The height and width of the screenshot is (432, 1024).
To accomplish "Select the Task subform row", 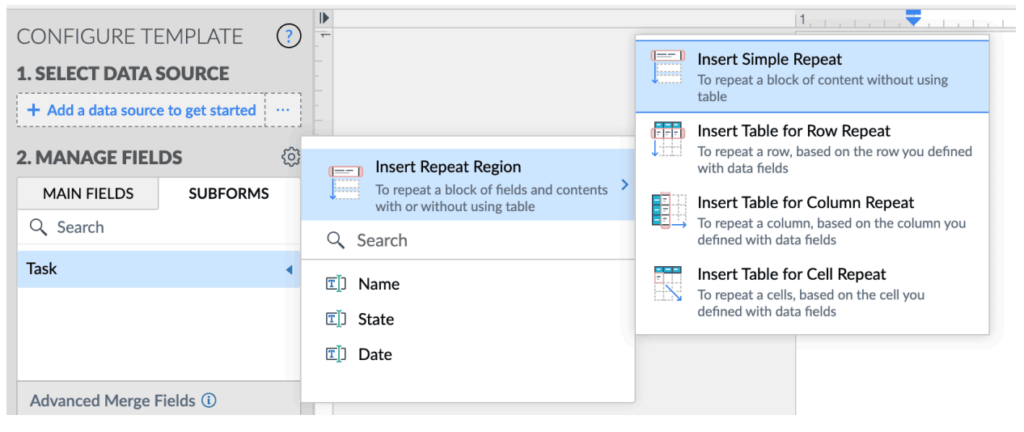I will [x=159, y=269].
